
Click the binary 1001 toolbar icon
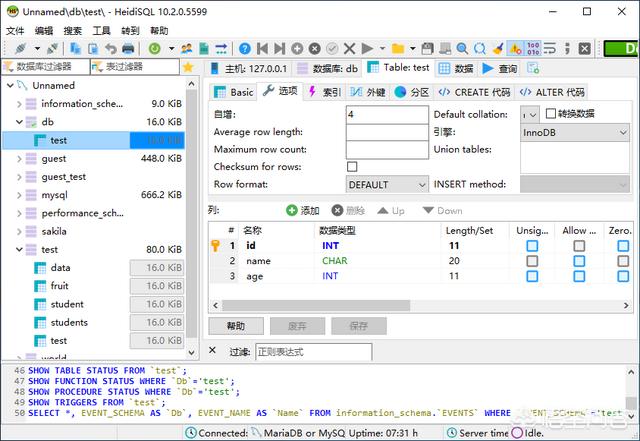click(533, 49)
